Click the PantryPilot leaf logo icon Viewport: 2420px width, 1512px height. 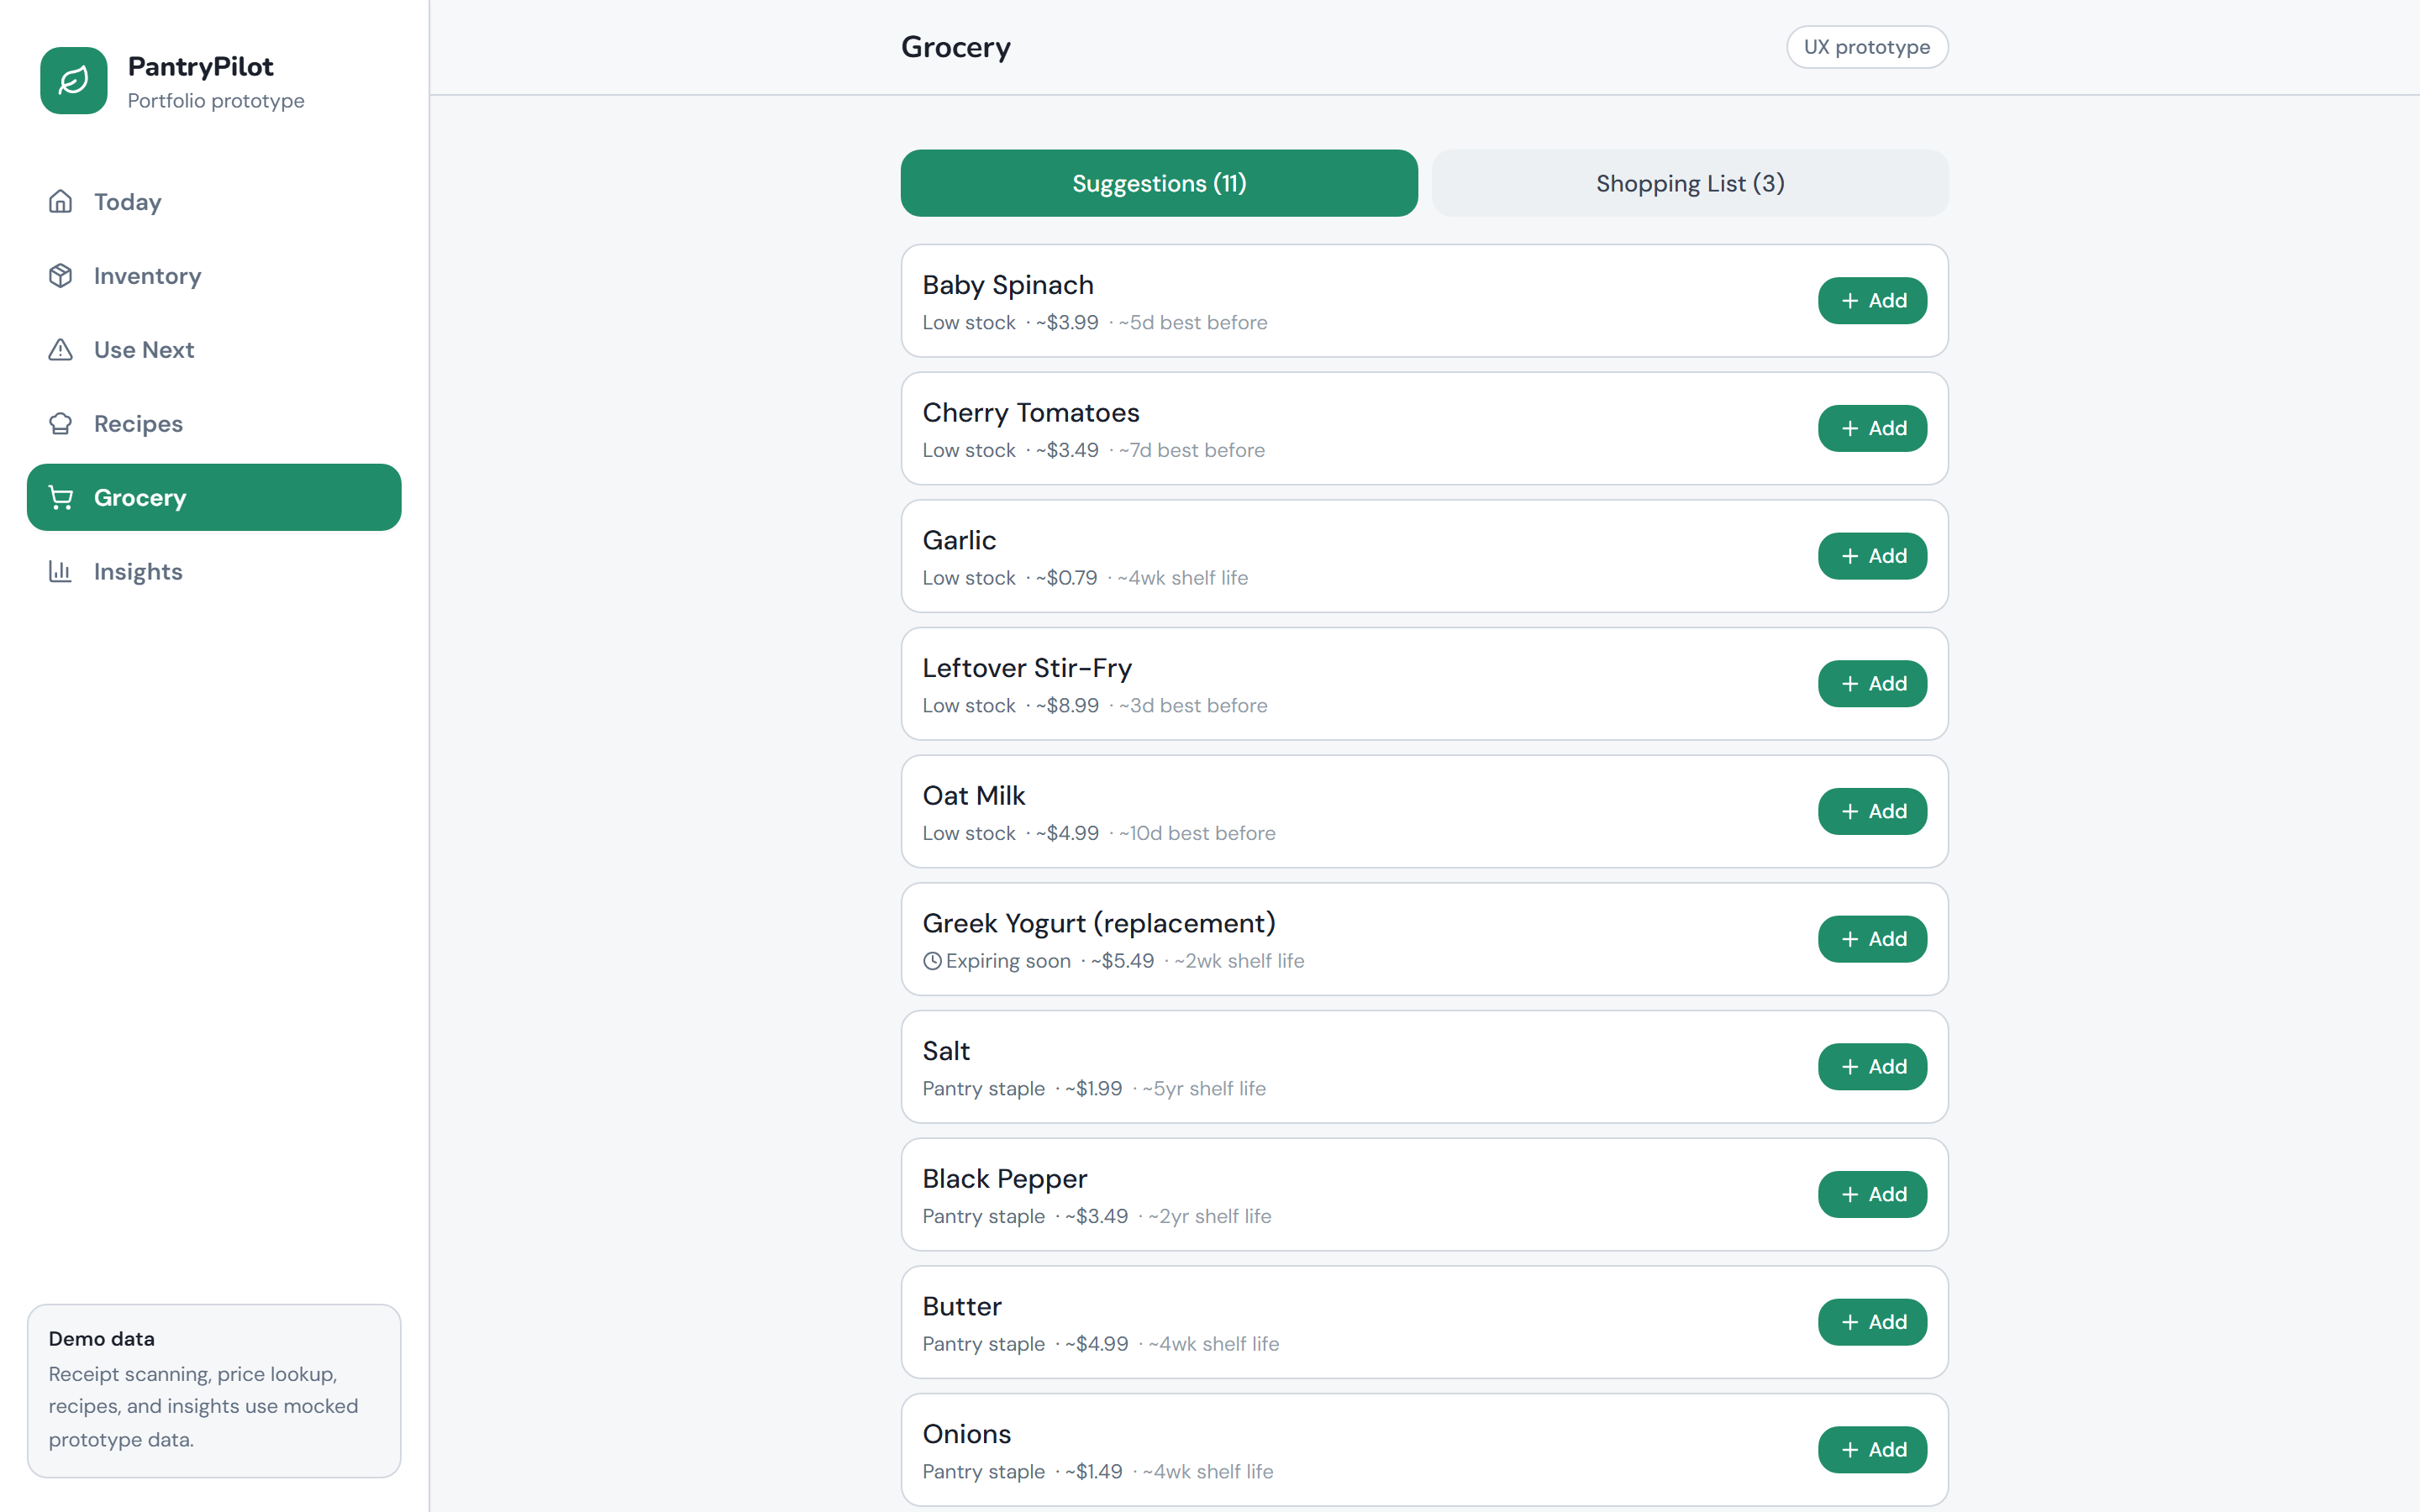tap(73, 81)
